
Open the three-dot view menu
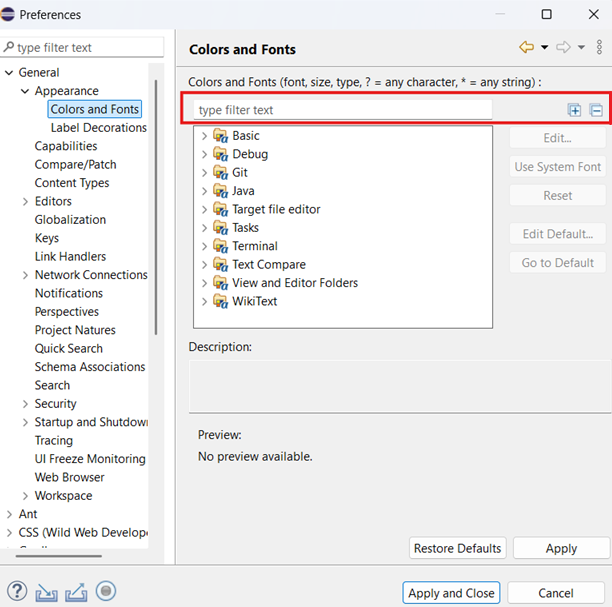click(x=599, y=47)
